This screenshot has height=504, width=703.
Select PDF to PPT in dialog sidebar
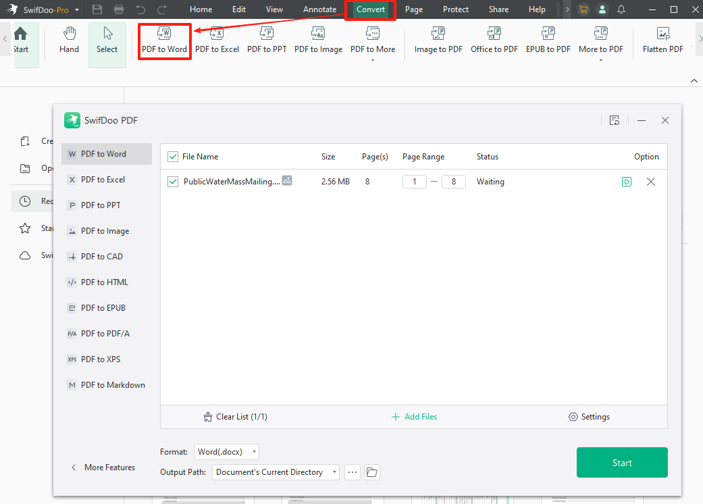pos(107,205)
